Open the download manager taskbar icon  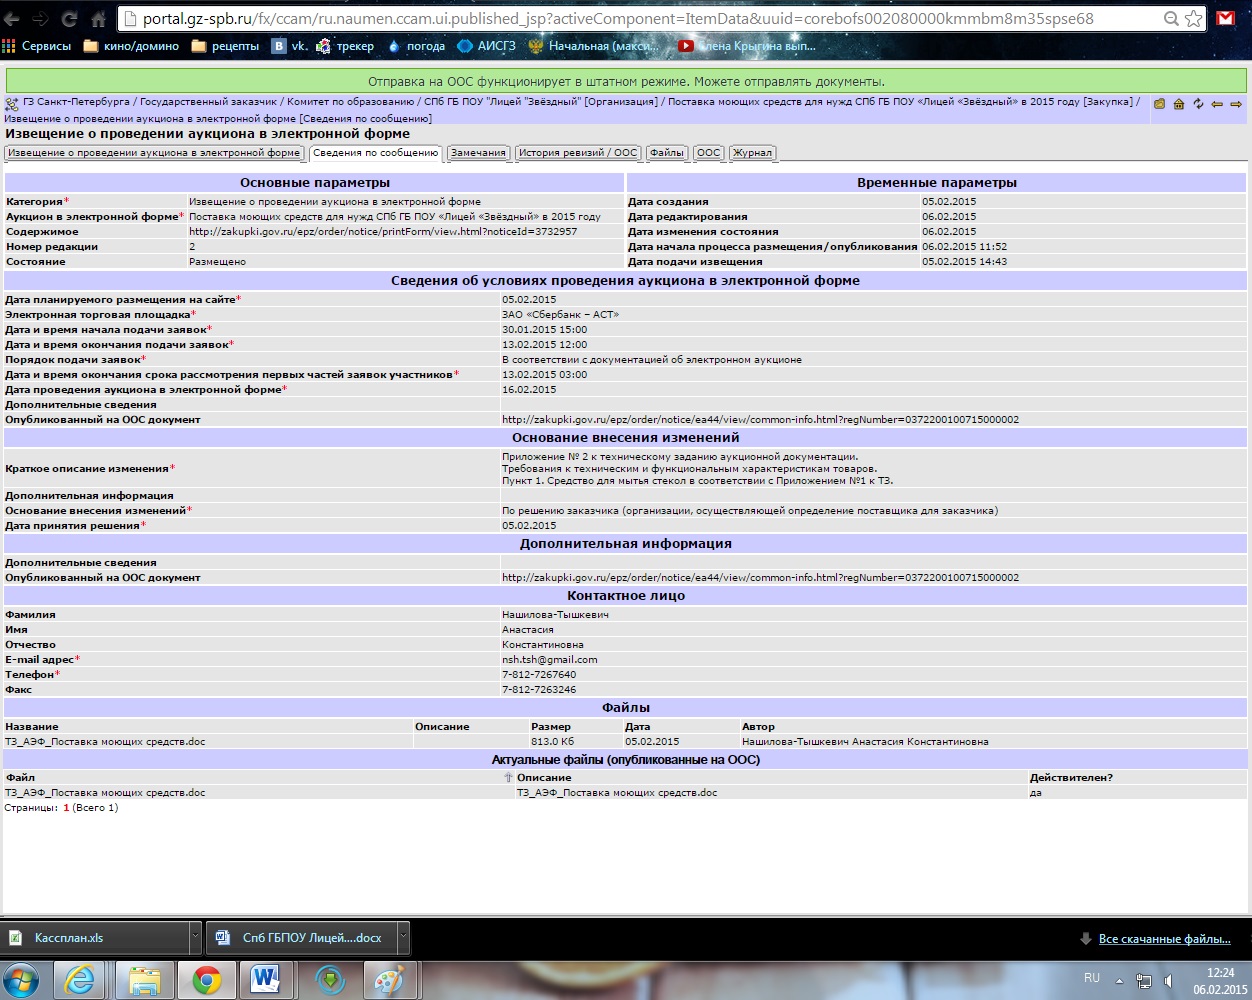(330, 980)
